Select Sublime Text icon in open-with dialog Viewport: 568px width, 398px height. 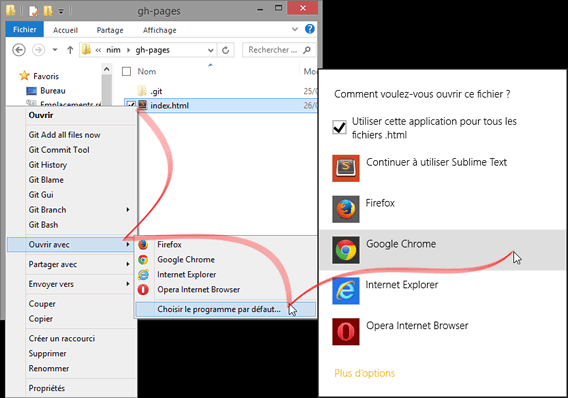click(346, 168)
